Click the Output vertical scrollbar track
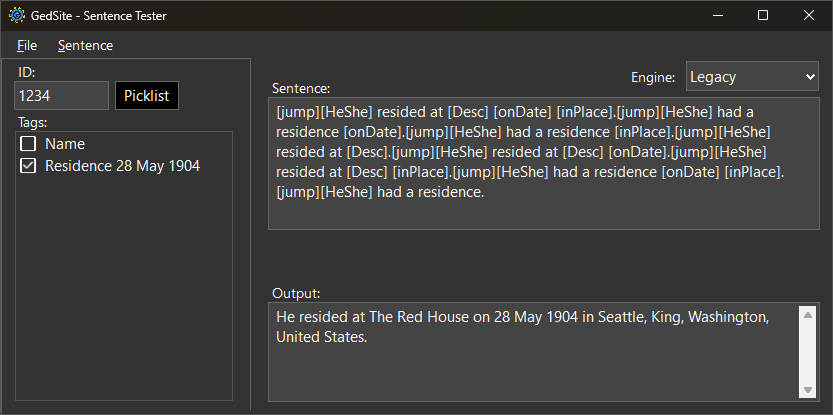Image resolution: width=833 pixels, height=415 pixels. coord(808,351)
